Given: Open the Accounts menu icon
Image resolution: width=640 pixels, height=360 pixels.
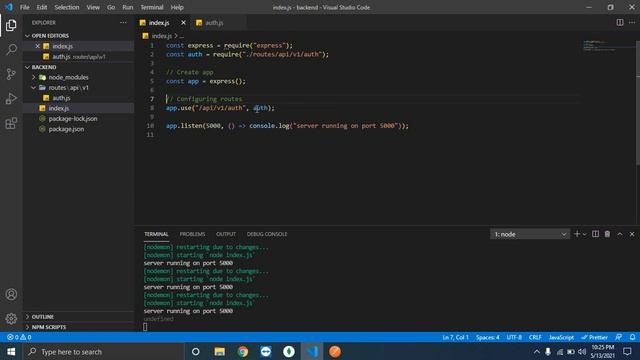Looking at the screenshot, I should tap(11, 294).
